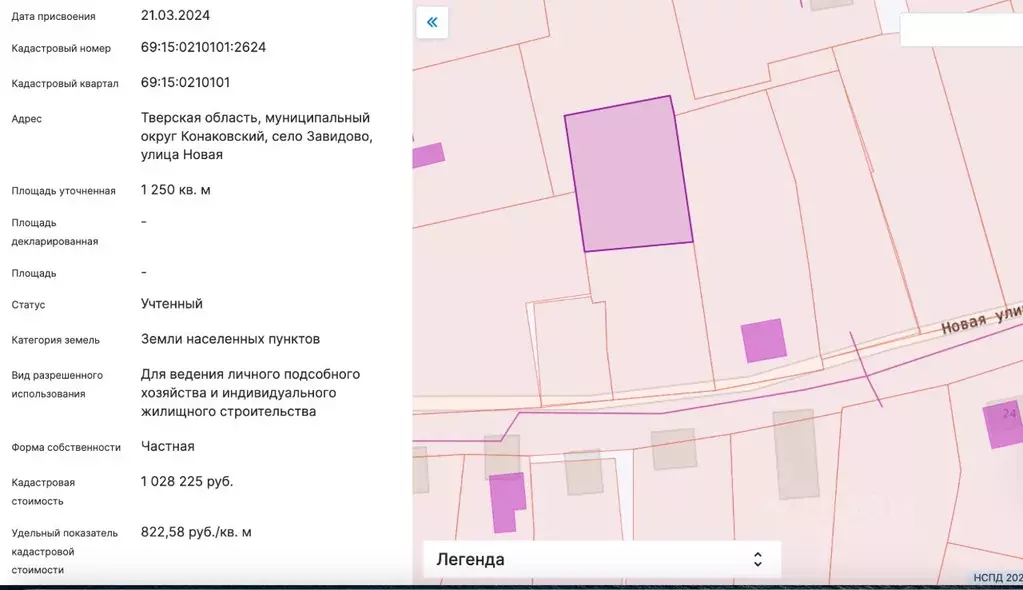Screen dimensions: 1023x590
Task: Click the Площадь декларированная field label
Action: [55, 232]
